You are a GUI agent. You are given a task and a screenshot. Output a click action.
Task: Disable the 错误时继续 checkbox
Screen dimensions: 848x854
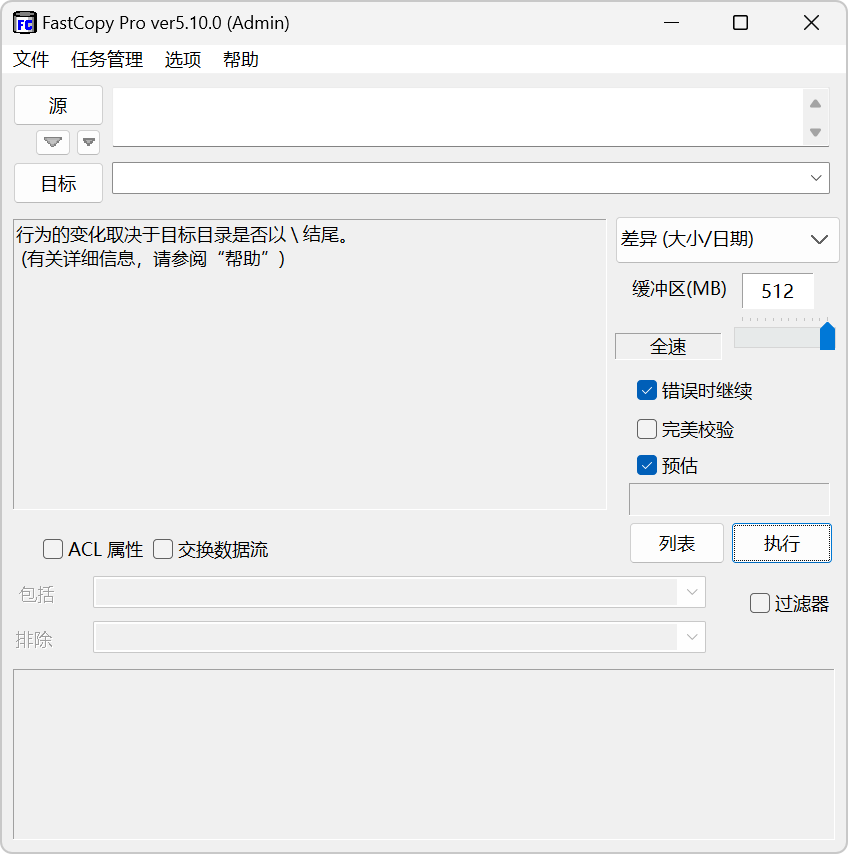coord(647,390)
